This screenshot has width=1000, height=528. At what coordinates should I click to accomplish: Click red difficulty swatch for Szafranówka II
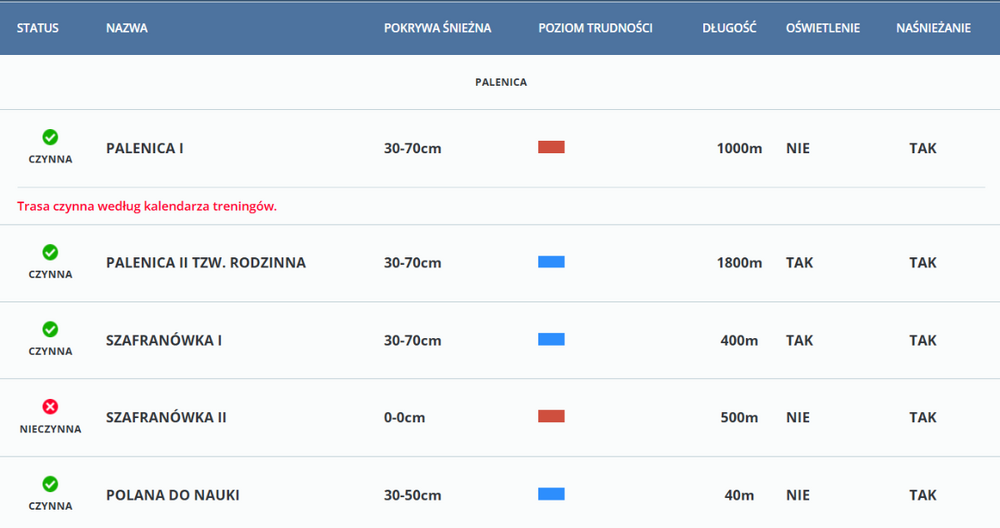tap(551, 417)
